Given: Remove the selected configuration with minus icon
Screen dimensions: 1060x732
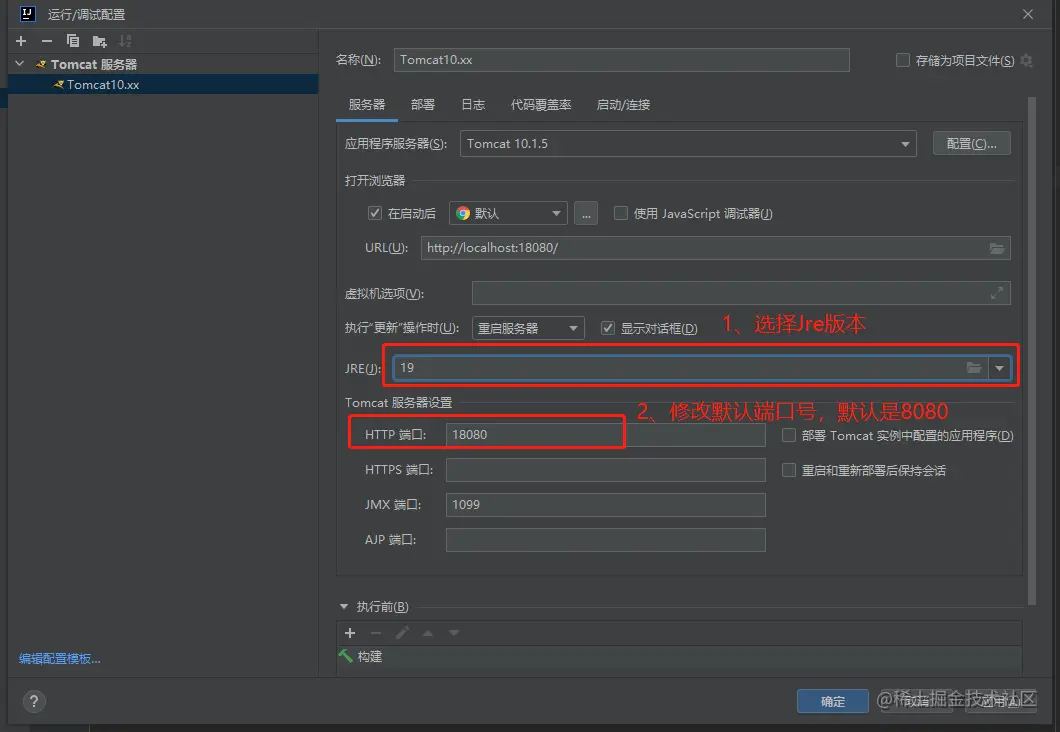Looking at the screenshot, I should coord(47,41).
